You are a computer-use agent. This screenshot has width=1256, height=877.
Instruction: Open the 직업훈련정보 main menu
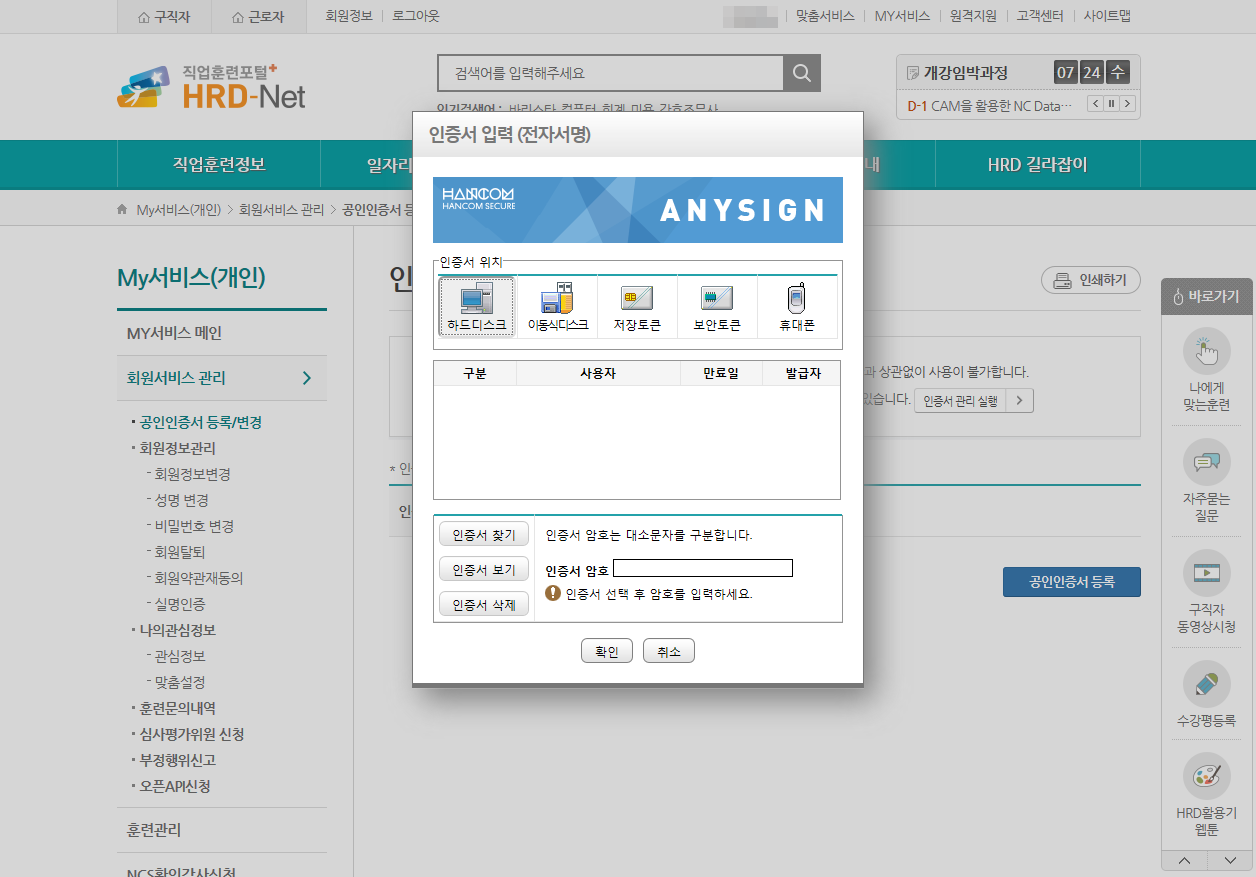219,165
